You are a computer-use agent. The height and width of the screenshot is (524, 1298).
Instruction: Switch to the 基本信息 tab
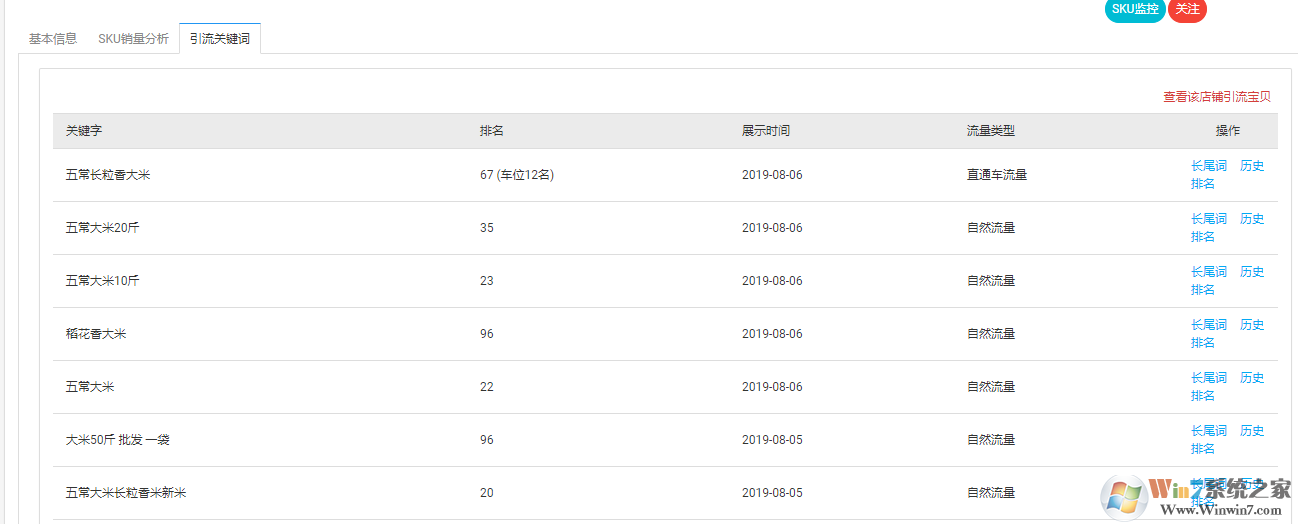pyautogui.click(x=53, y=39)
